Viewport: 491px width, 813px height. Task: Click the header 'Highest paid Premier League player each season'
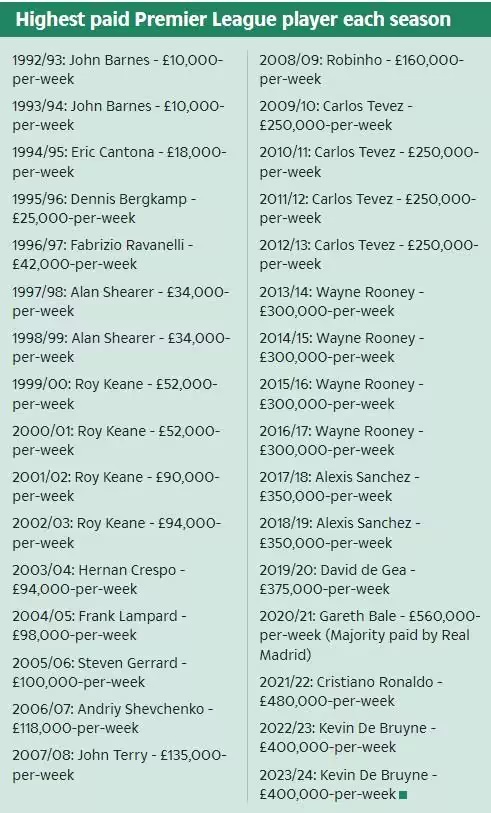tap(233, 19)
